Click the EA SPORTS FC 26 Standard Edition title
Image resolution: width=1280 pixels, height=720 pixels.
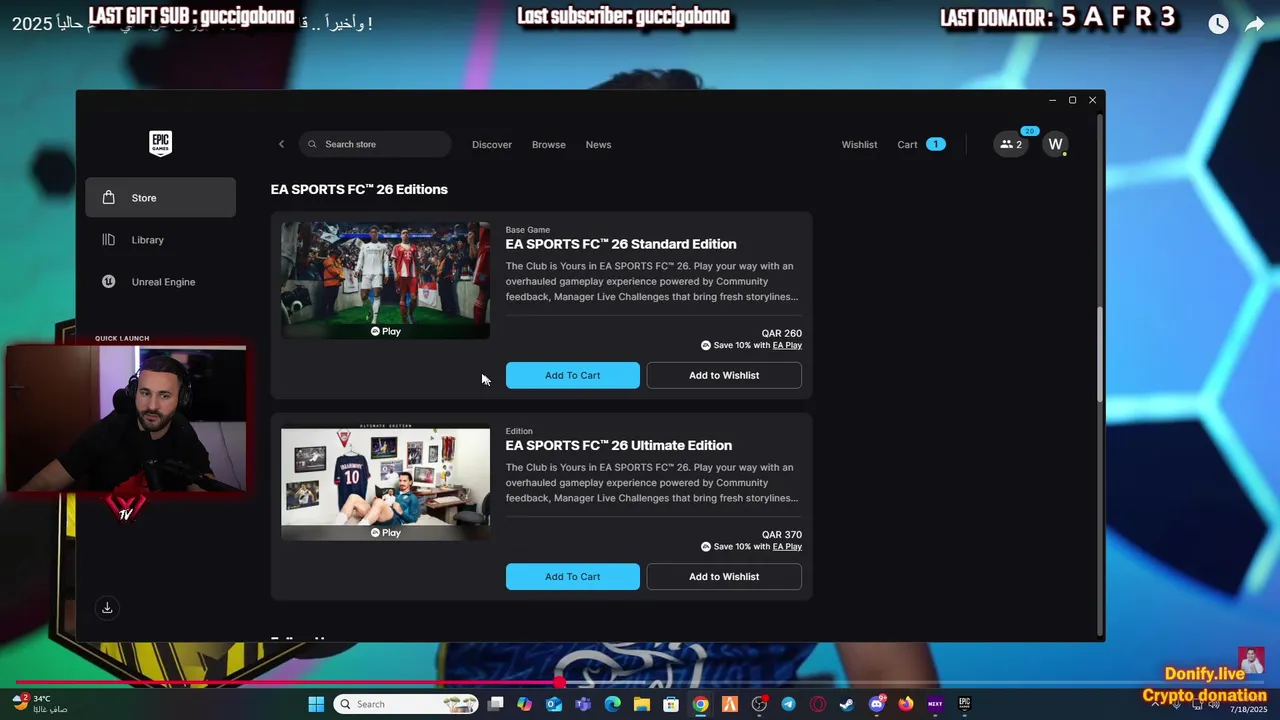click(x=620, y=244)
